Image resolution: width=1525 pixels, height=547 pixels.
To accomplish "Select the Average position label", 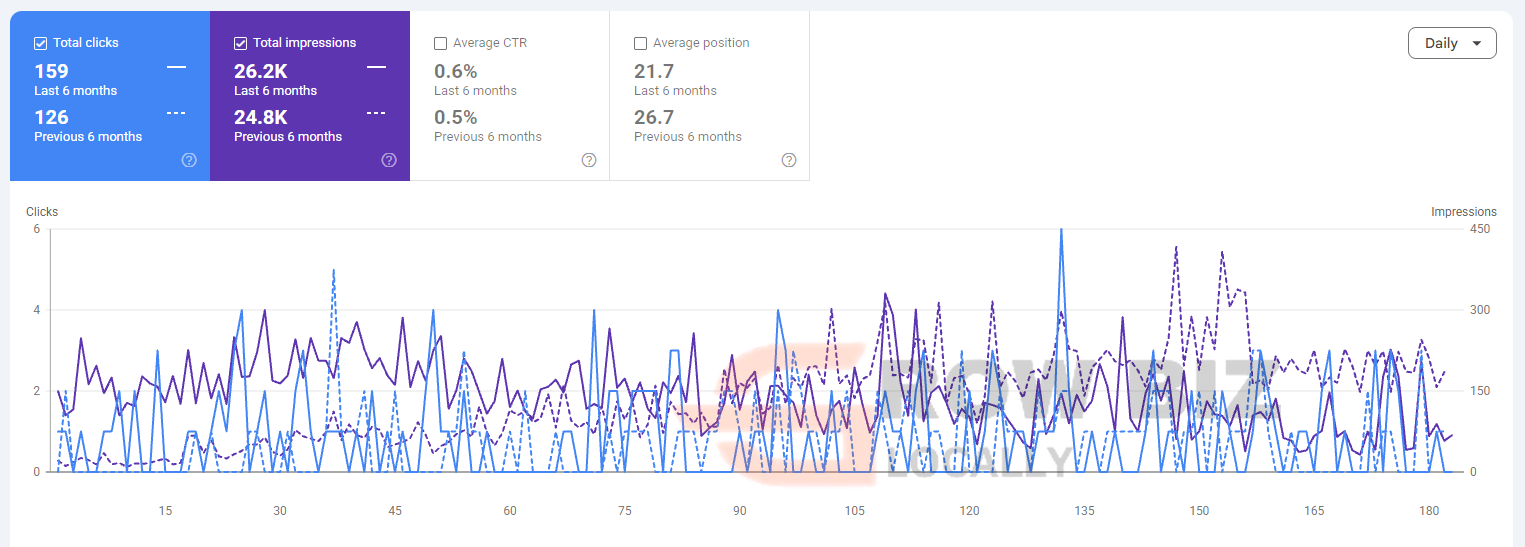I will (x=701, y=43).
